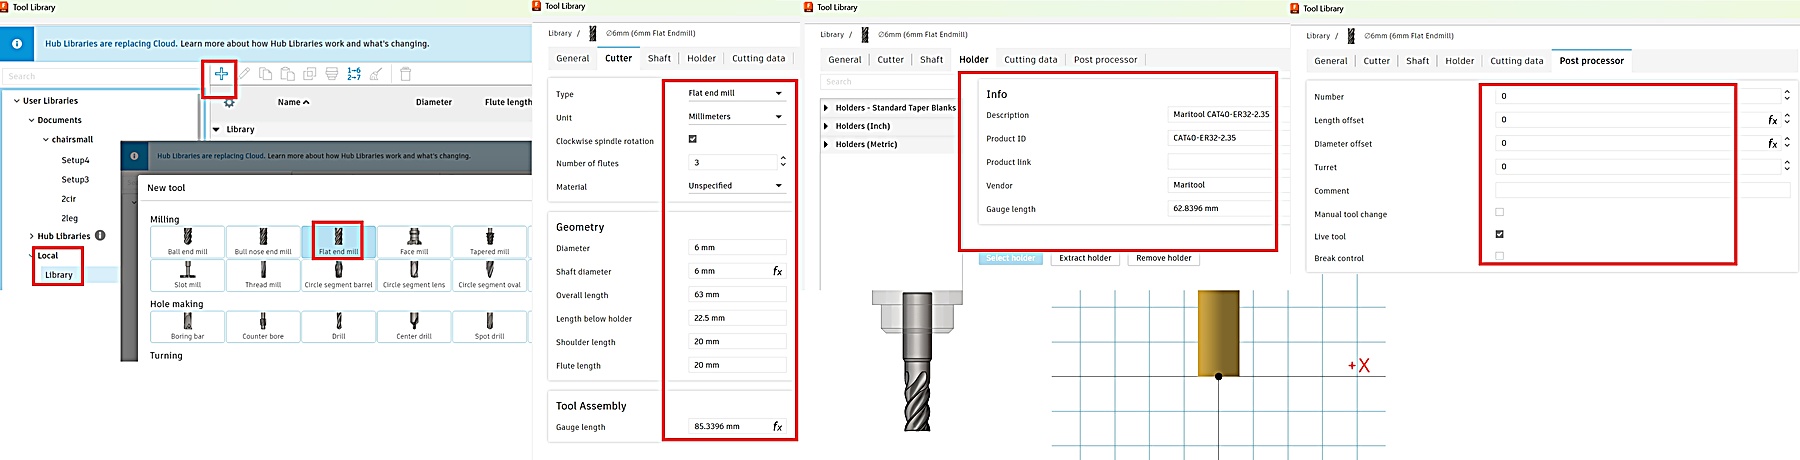Click fx icon beside Diameter offset

(x=1773, y=143)
